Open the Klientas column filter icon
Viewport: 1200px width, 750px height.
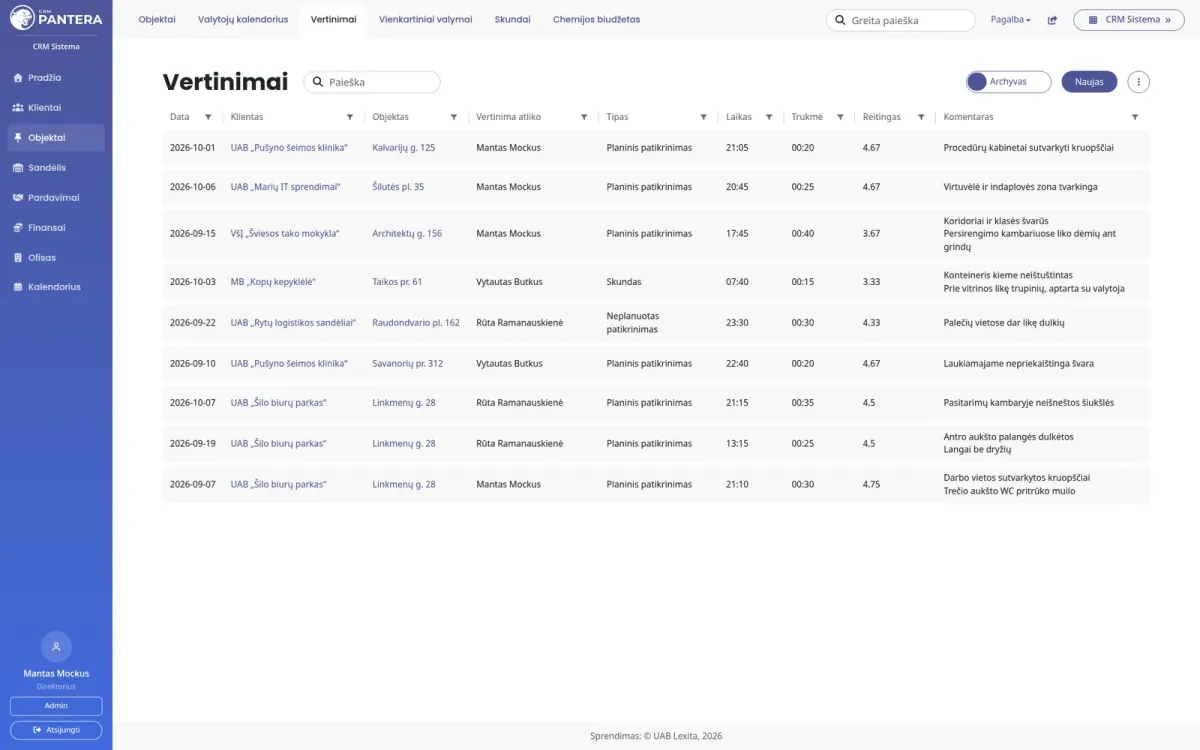(350, 117)
